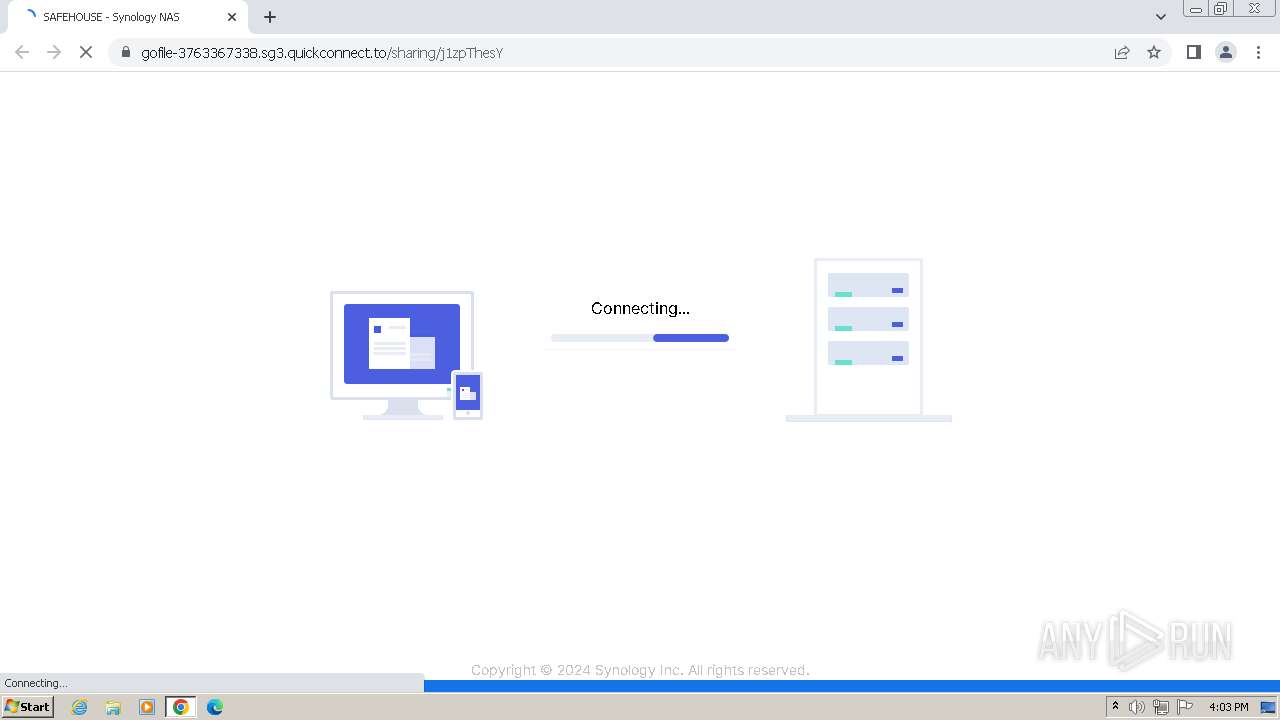Go back to the previous page

pyautogui.click(x=22, y=52)
